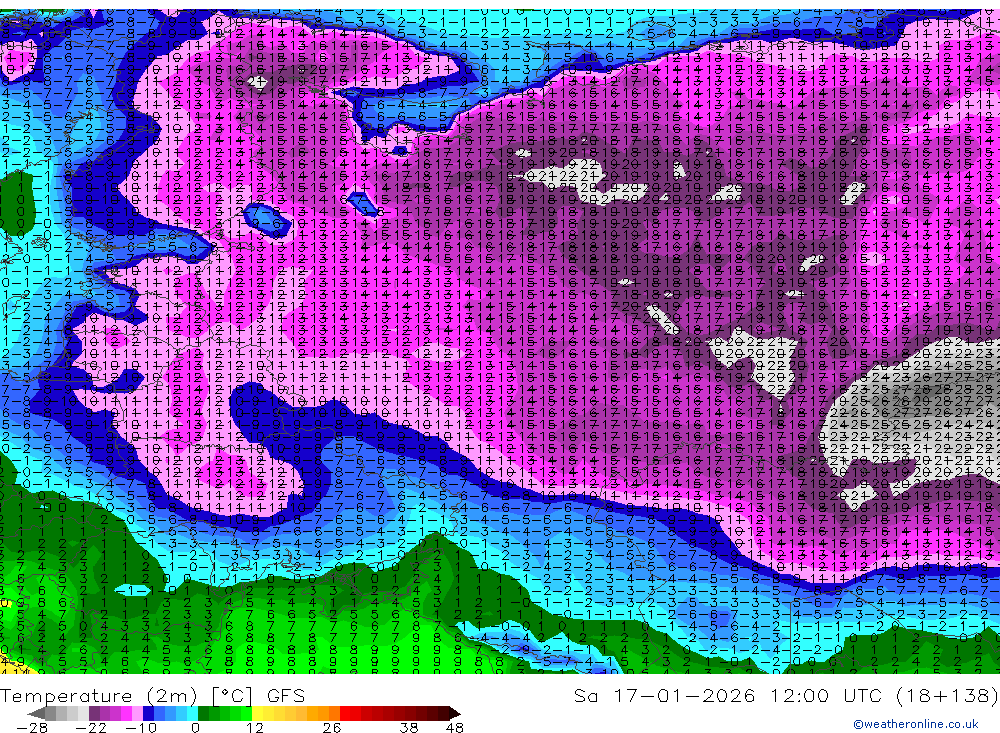Select the "Sa 17-01-2026 12:00 UTC (18+138)" timestamp
1000x733 pixels.
(x=786, y=695)
